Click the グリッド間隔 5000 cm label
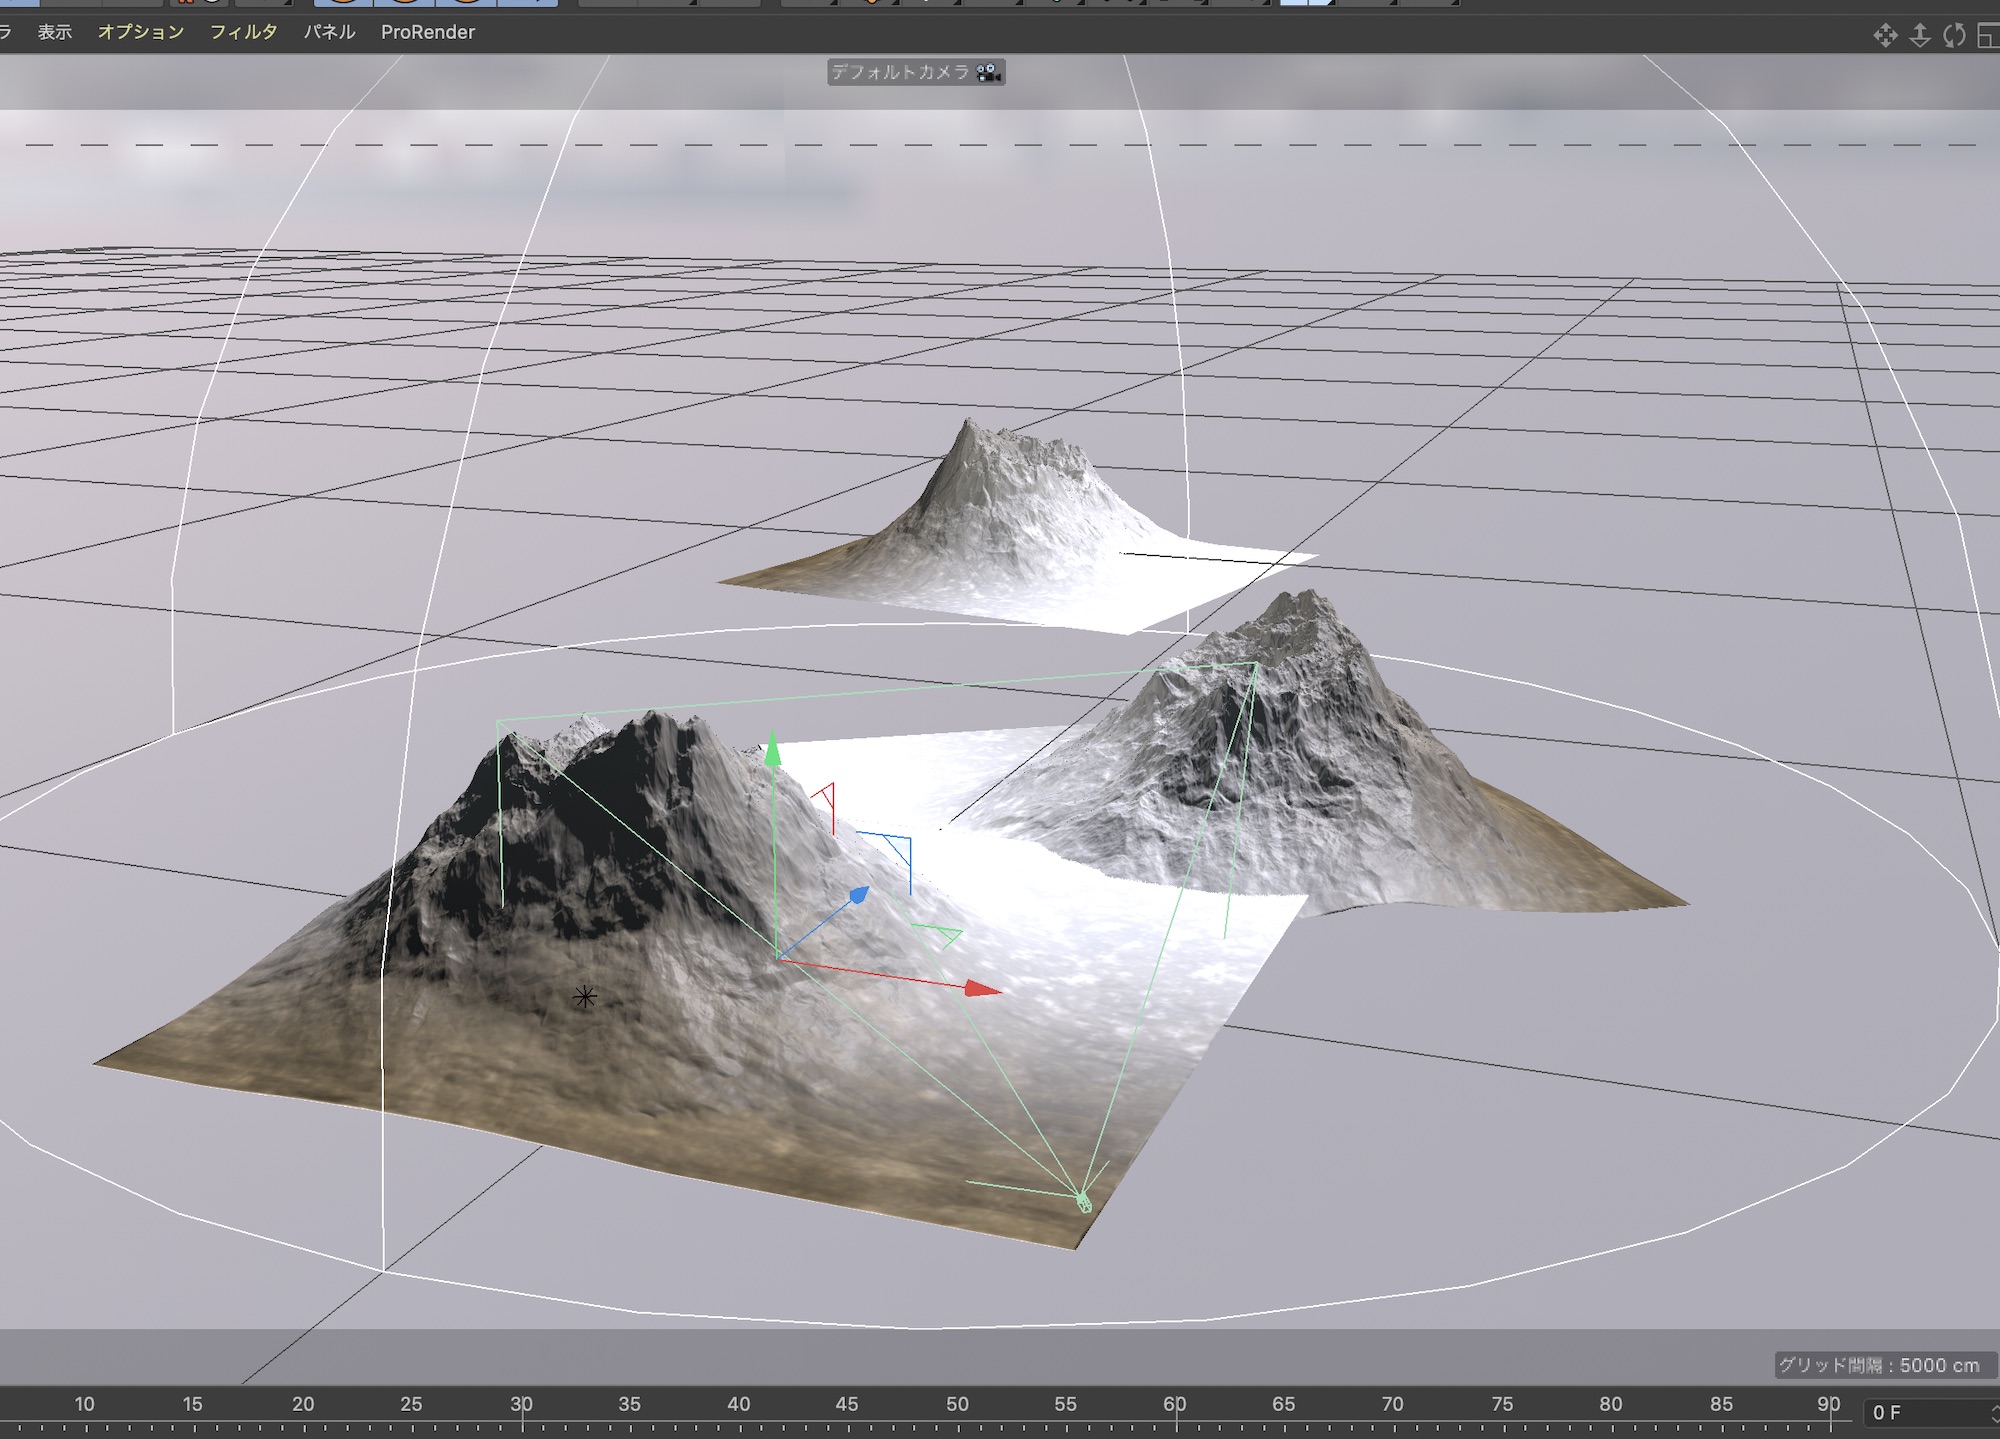2000x1439 pixels. (x=1879, y=1365)
